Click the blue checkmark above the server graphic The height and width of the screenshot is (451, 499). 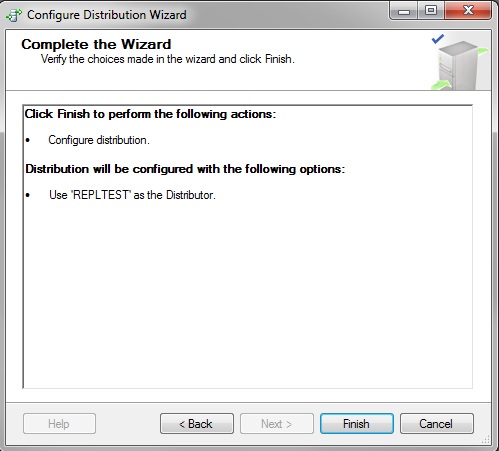438,39
